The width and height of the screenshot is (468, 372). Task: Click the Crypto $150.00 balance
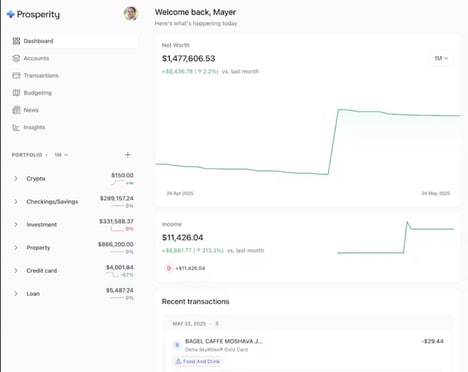(x=122, y=175)
